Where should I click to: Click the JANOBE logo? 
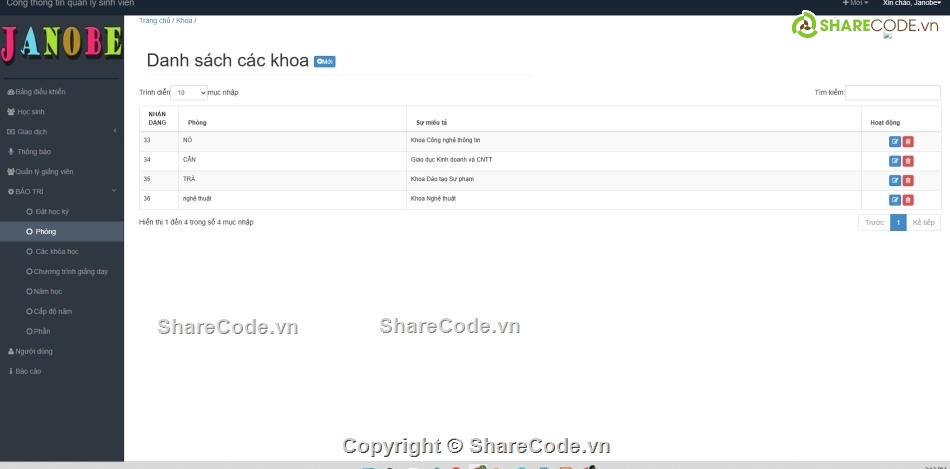point(62,42)
